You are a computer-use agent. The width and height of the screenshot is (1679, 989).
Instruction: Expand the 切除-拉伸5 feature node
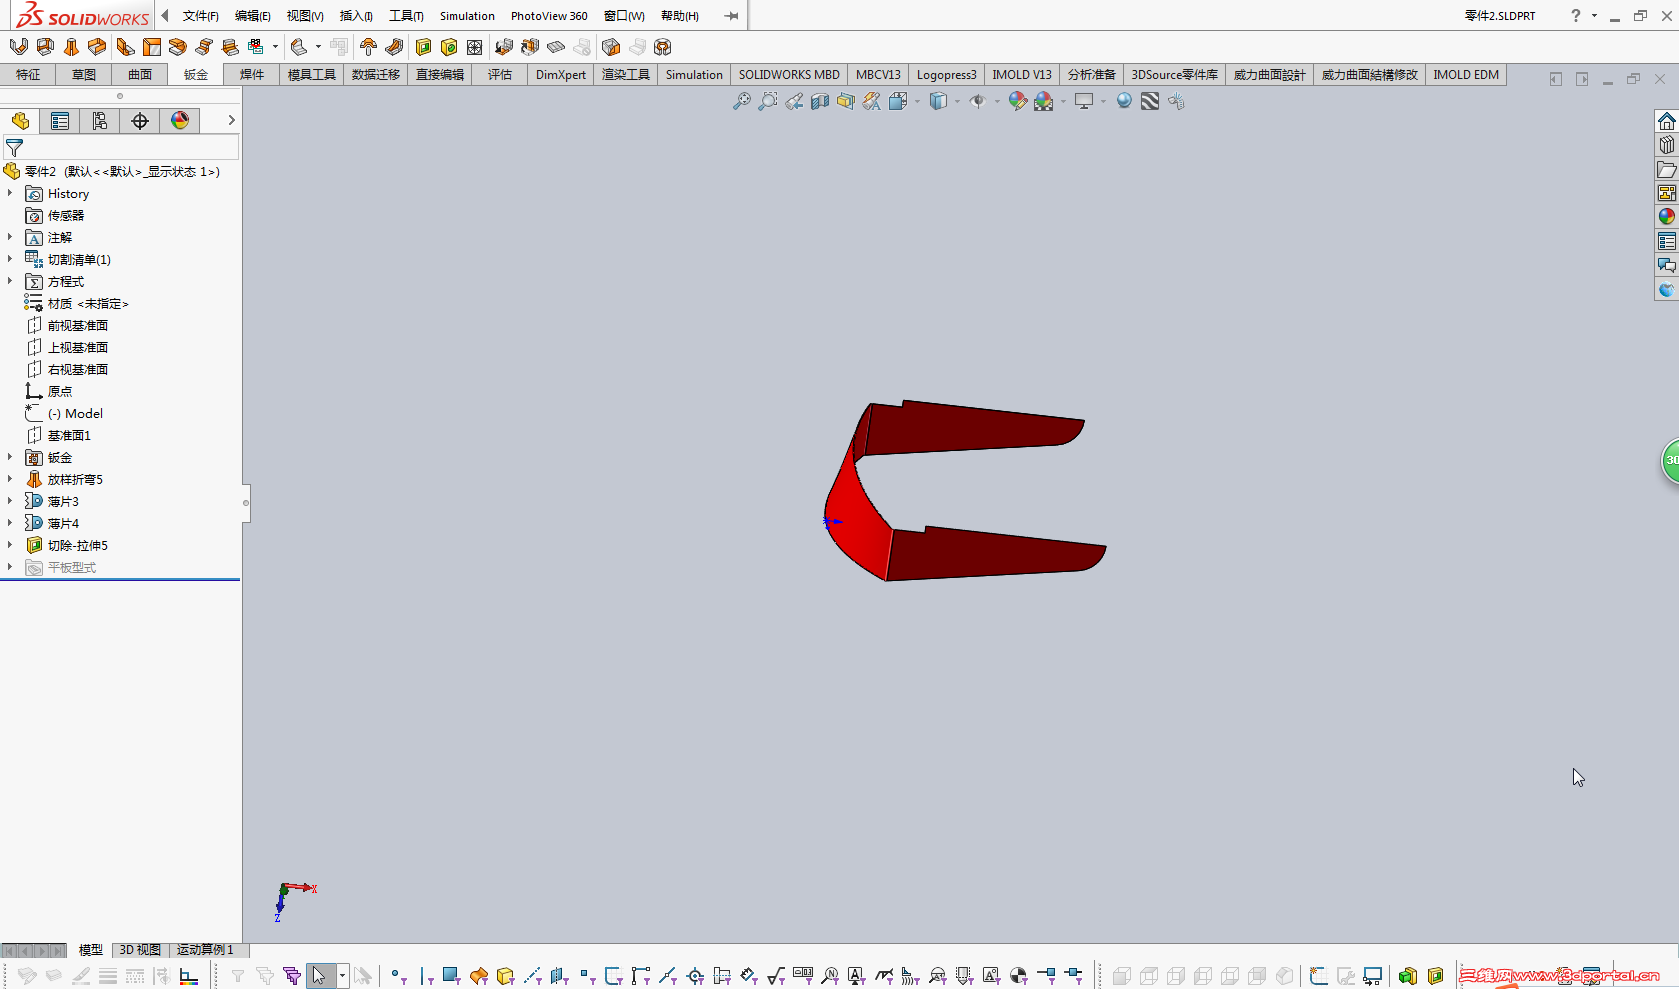click(10, 545)
